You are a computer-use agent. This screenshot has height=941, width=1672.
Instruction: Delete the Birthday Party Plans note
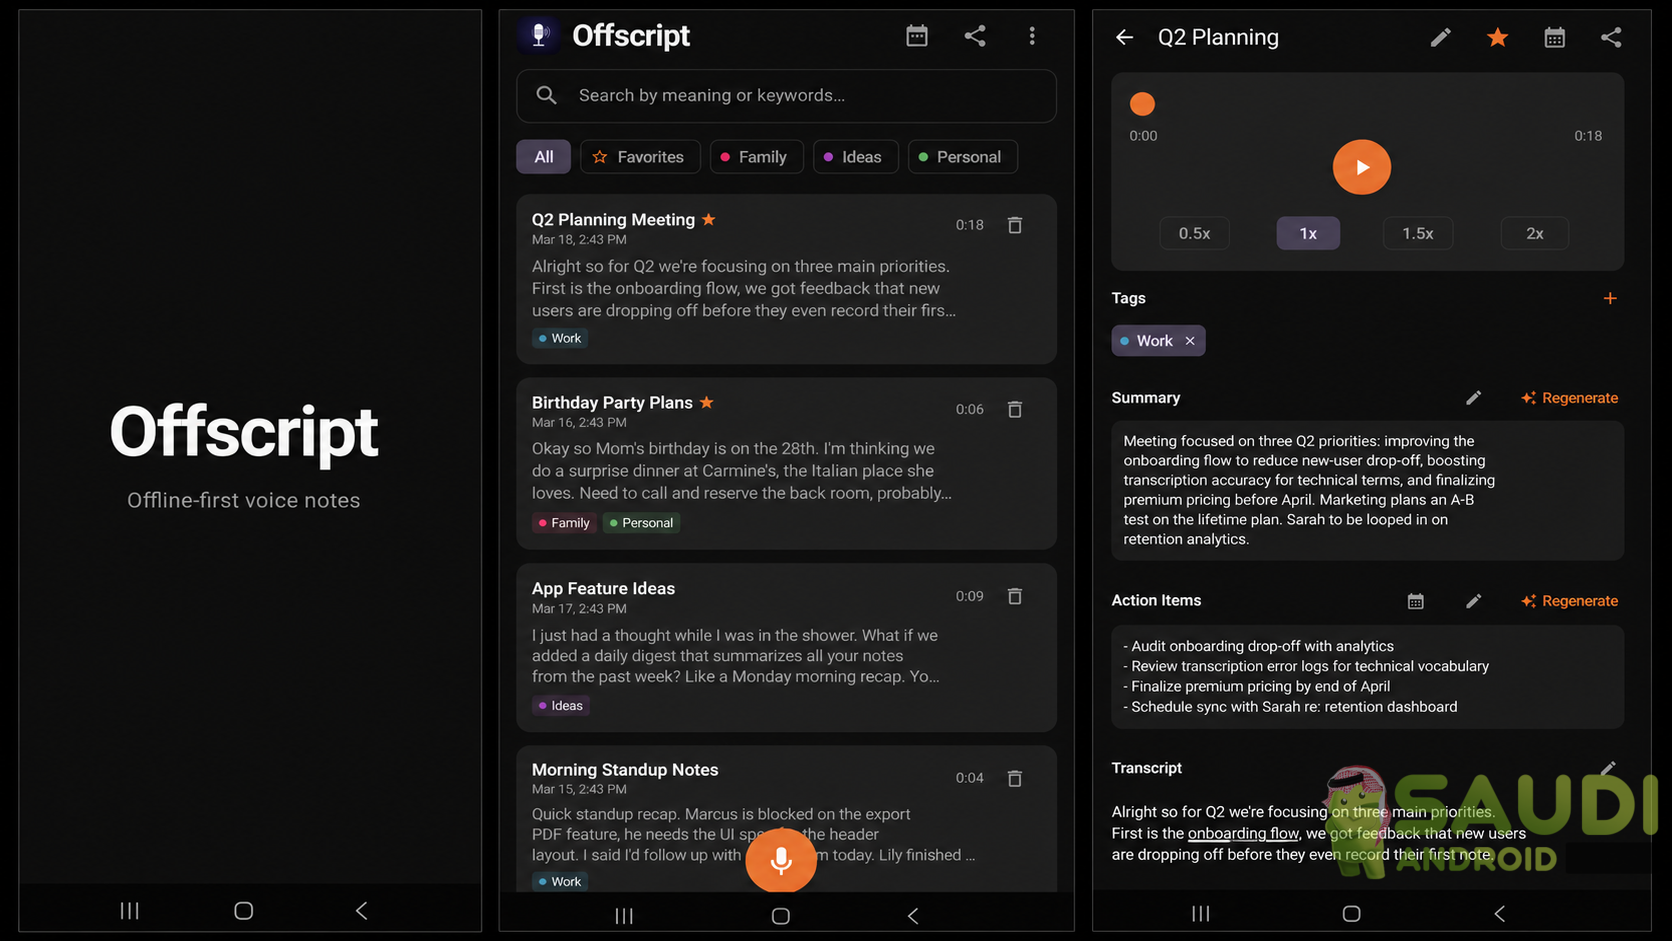pos(1015,409)
